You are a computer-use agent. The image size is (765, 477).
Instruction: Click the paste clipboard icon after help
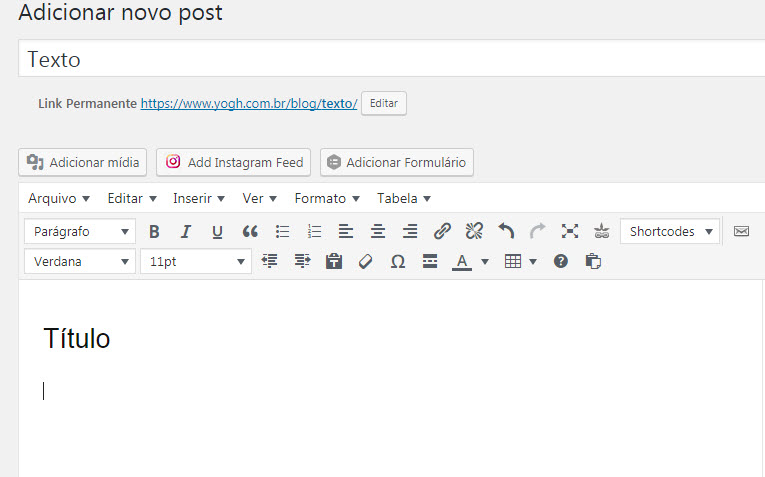593,261
